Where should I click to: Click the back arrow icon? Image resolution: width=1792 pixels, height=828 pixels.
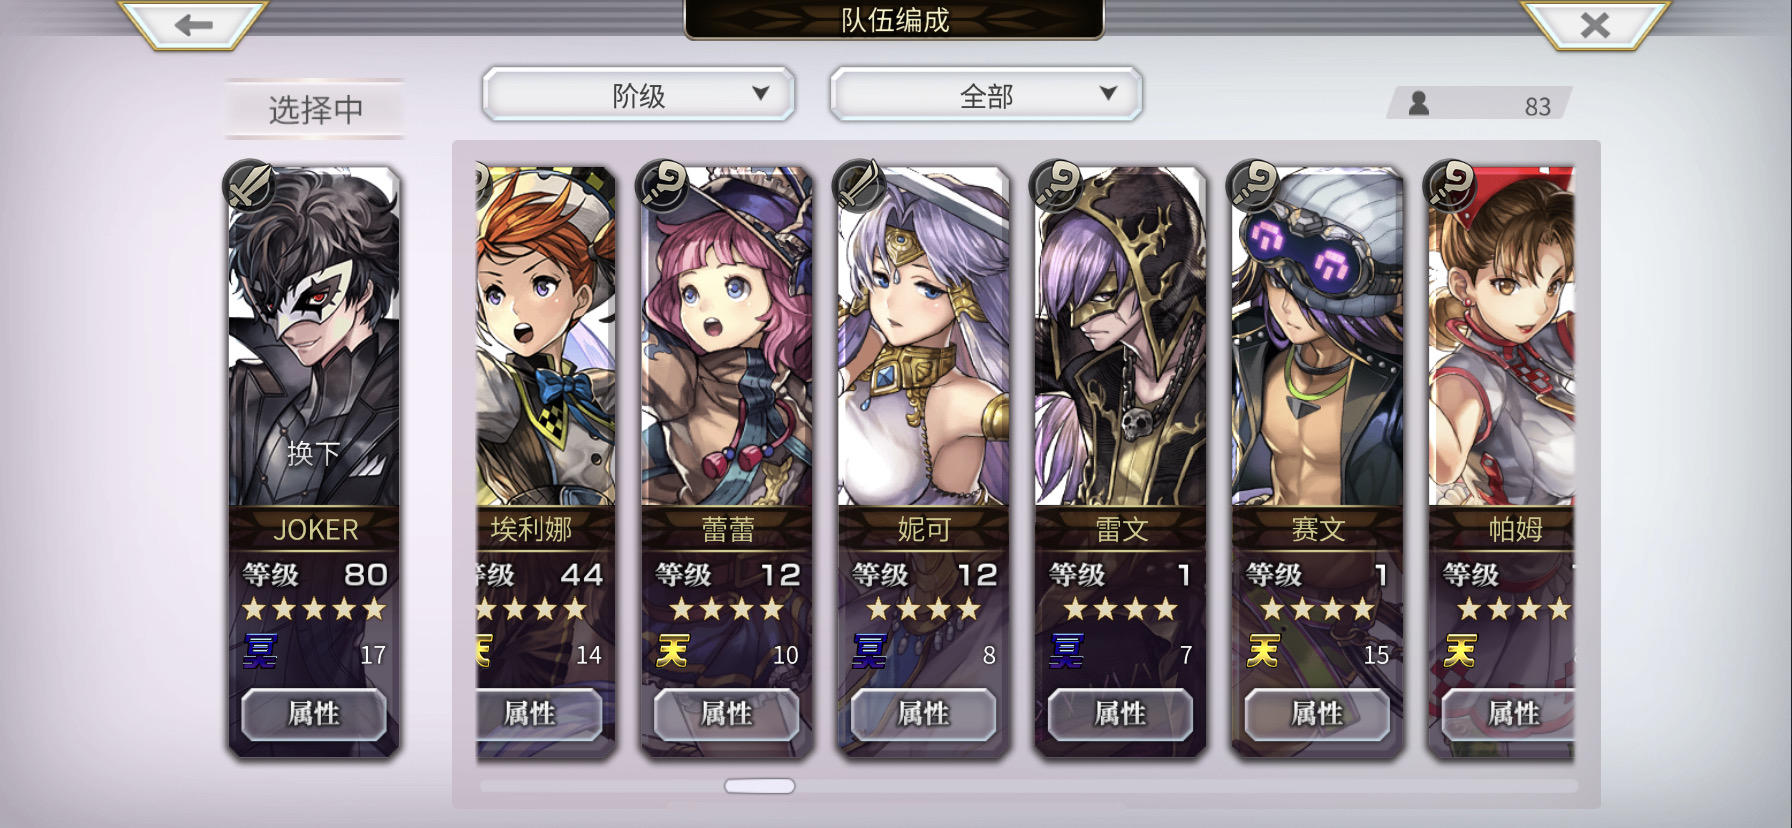[193, 25]
